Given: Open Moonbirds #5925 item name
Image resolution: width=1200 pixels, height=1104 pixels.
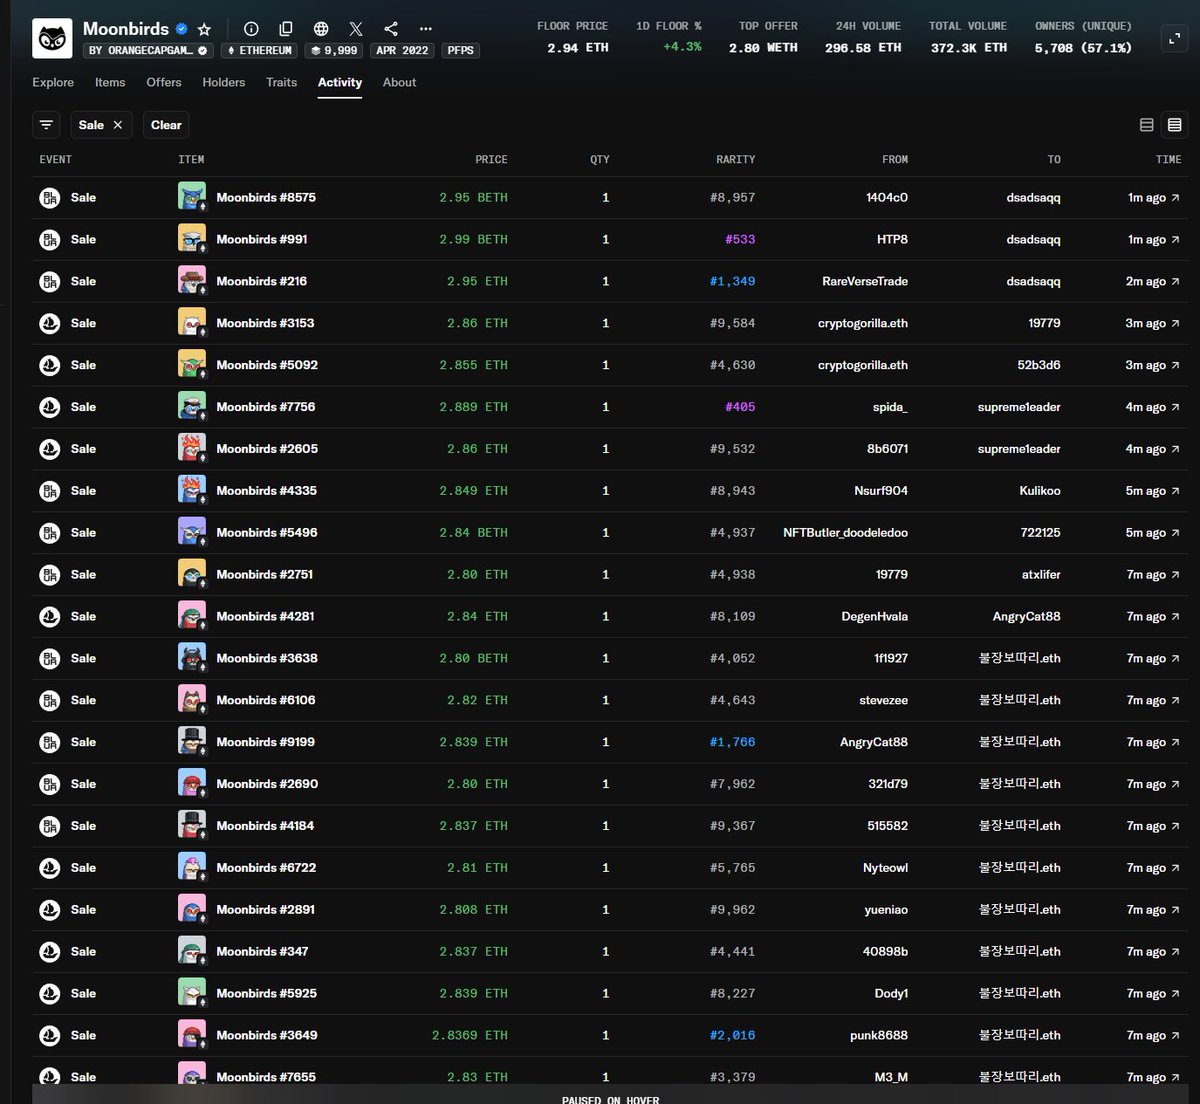Looking at the screenshot, I should [x=267, y=994].
